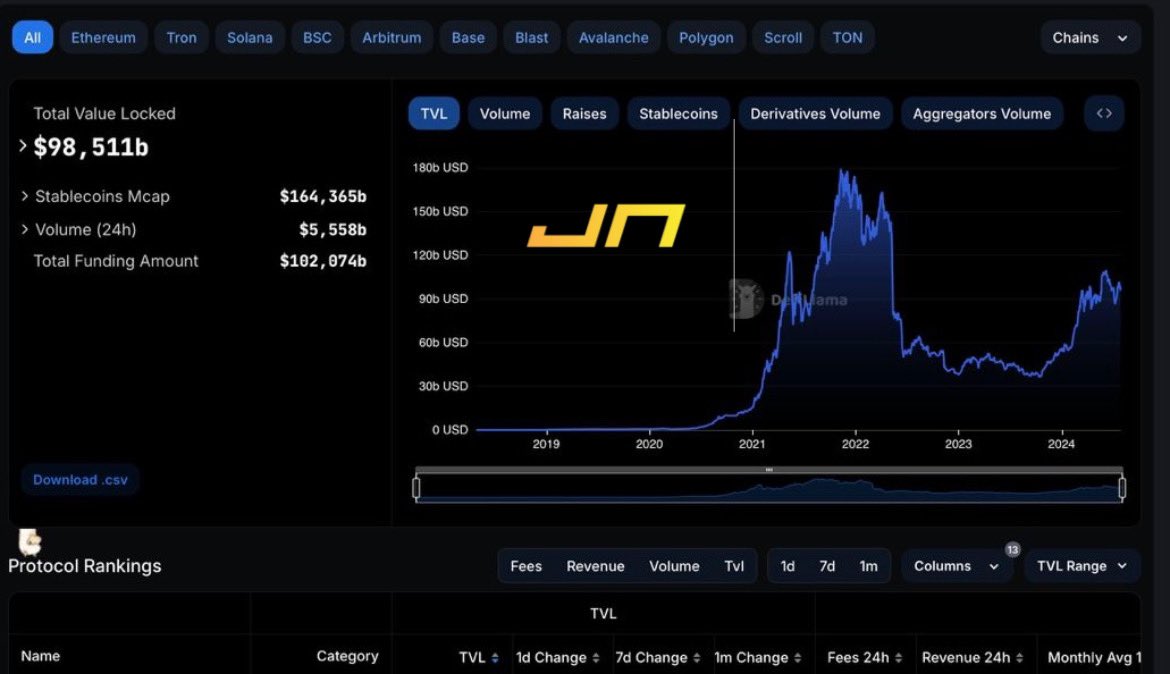Select the 1m change period
1170x674 pixels.
point(868,566)
